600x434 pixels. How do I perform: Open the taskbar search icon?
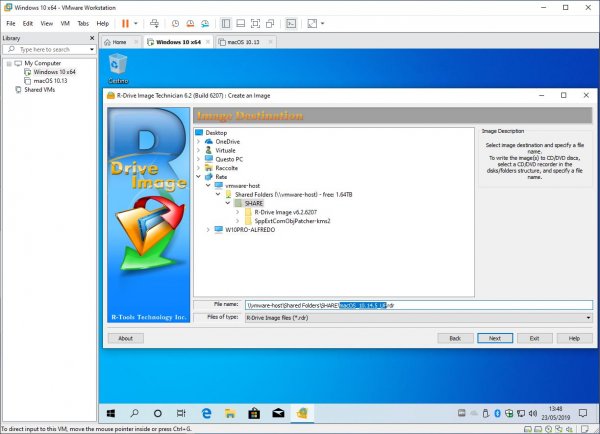pyautogui.click(x=134, y=413)
